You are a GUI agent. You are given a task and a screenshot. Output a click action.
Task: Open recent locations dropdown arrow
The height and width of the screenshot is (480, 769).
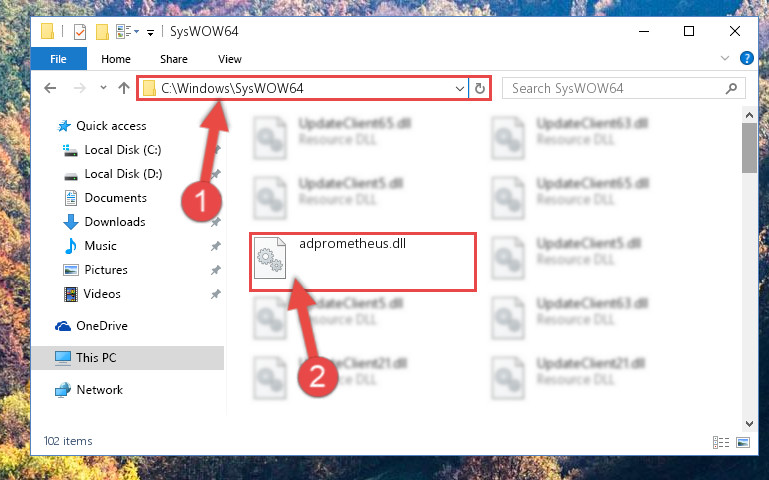pos(103,88)
